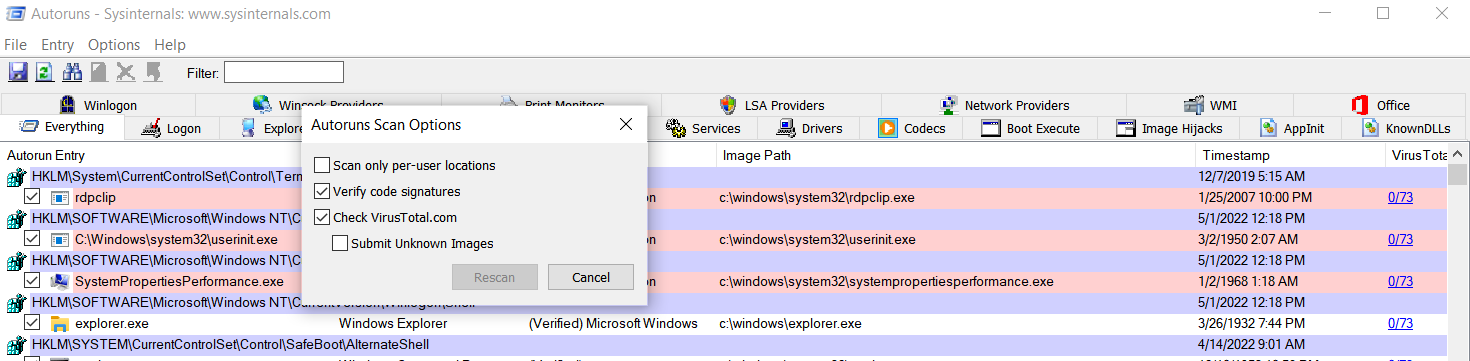
Task: Uncheck the rdpclip autorun entry
Action: (x=32, y=197)
